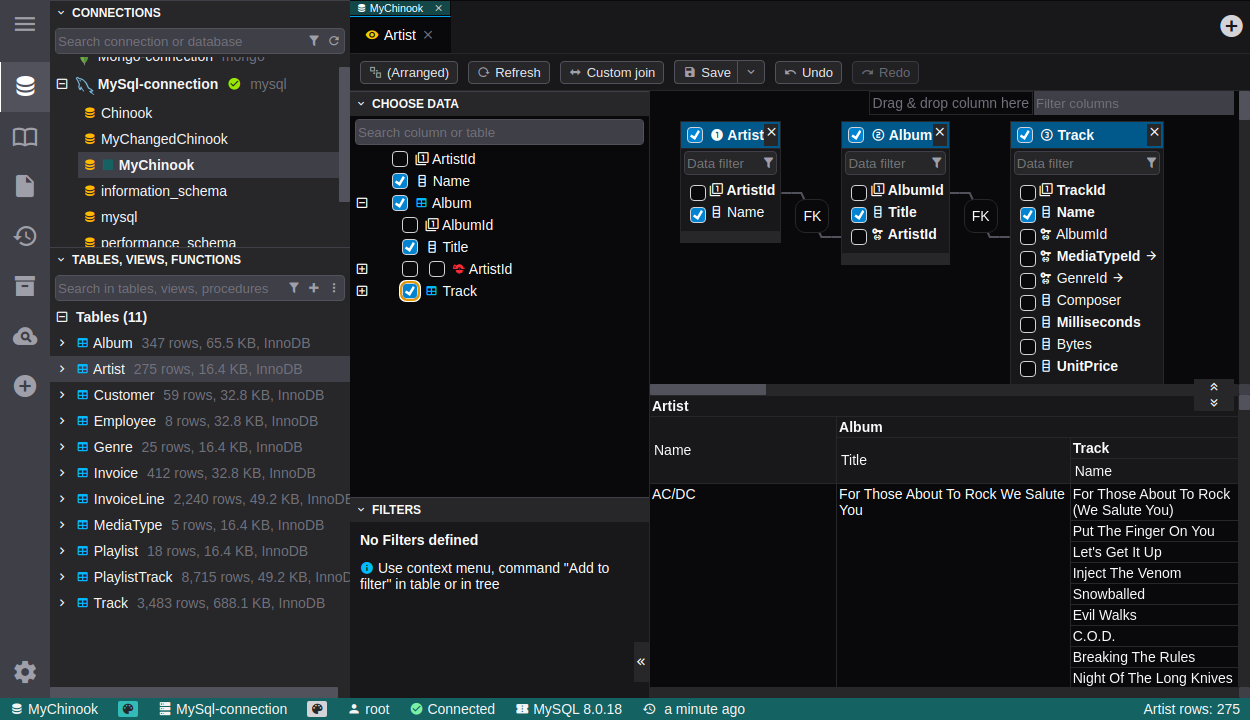Open settings gear in sidebar
1250x720 pixels.
pyautogui.click(x=25, y=672)
